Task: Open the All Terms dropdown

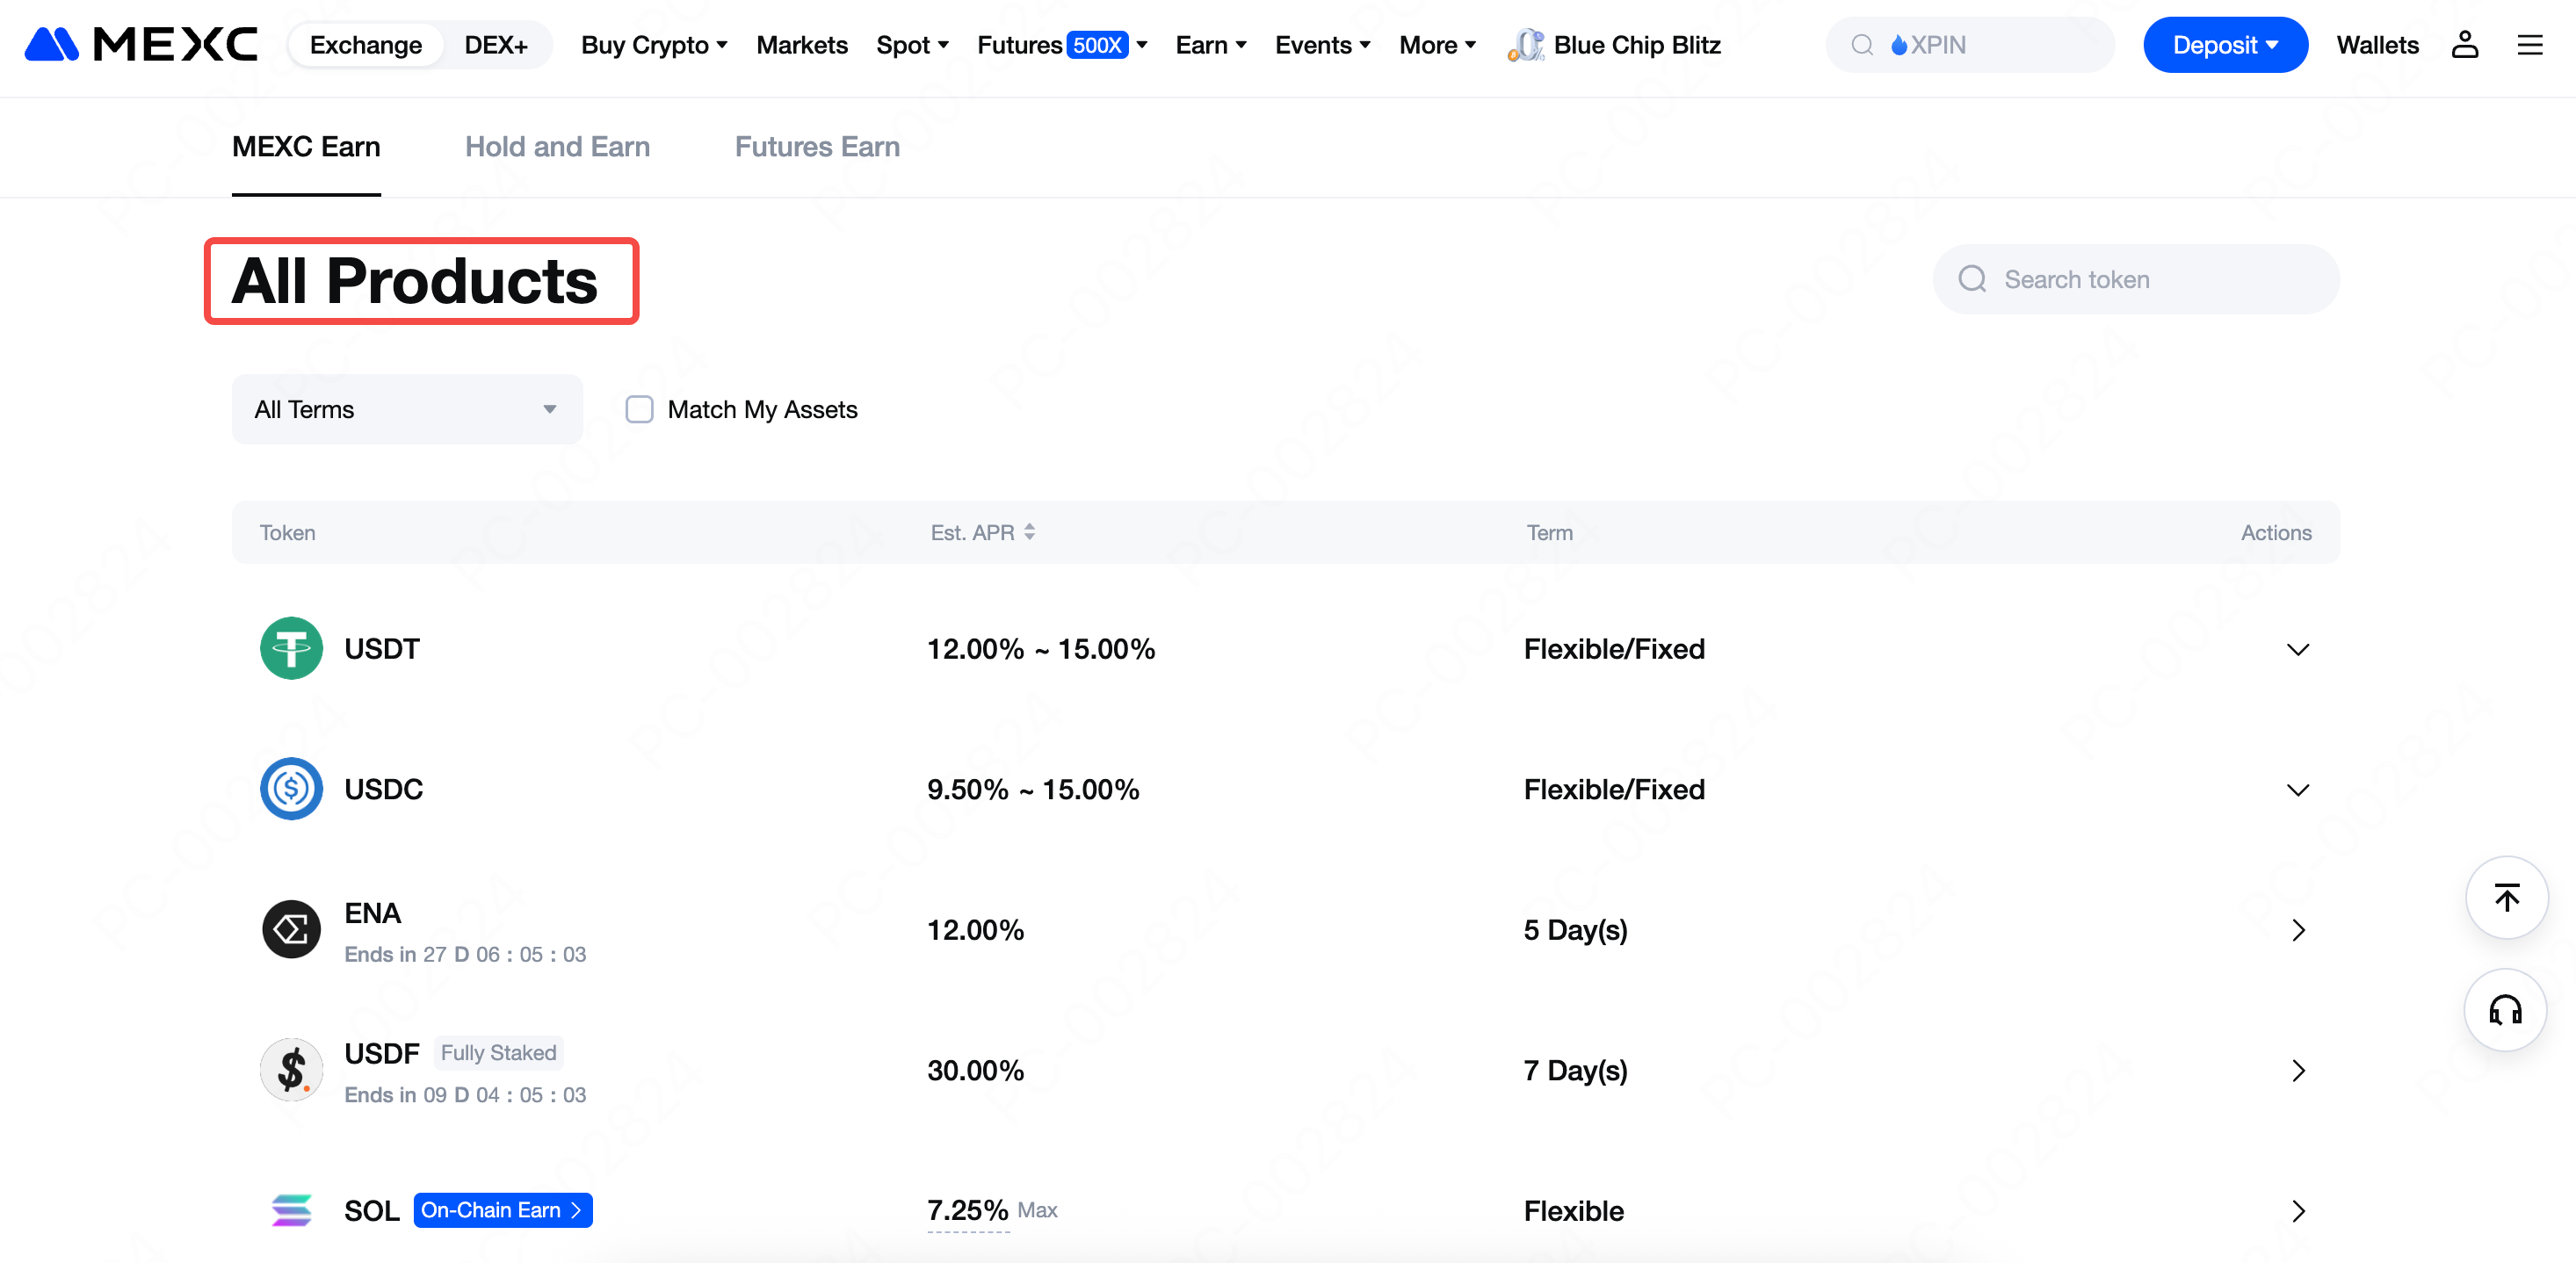Action: click(406, 409)
